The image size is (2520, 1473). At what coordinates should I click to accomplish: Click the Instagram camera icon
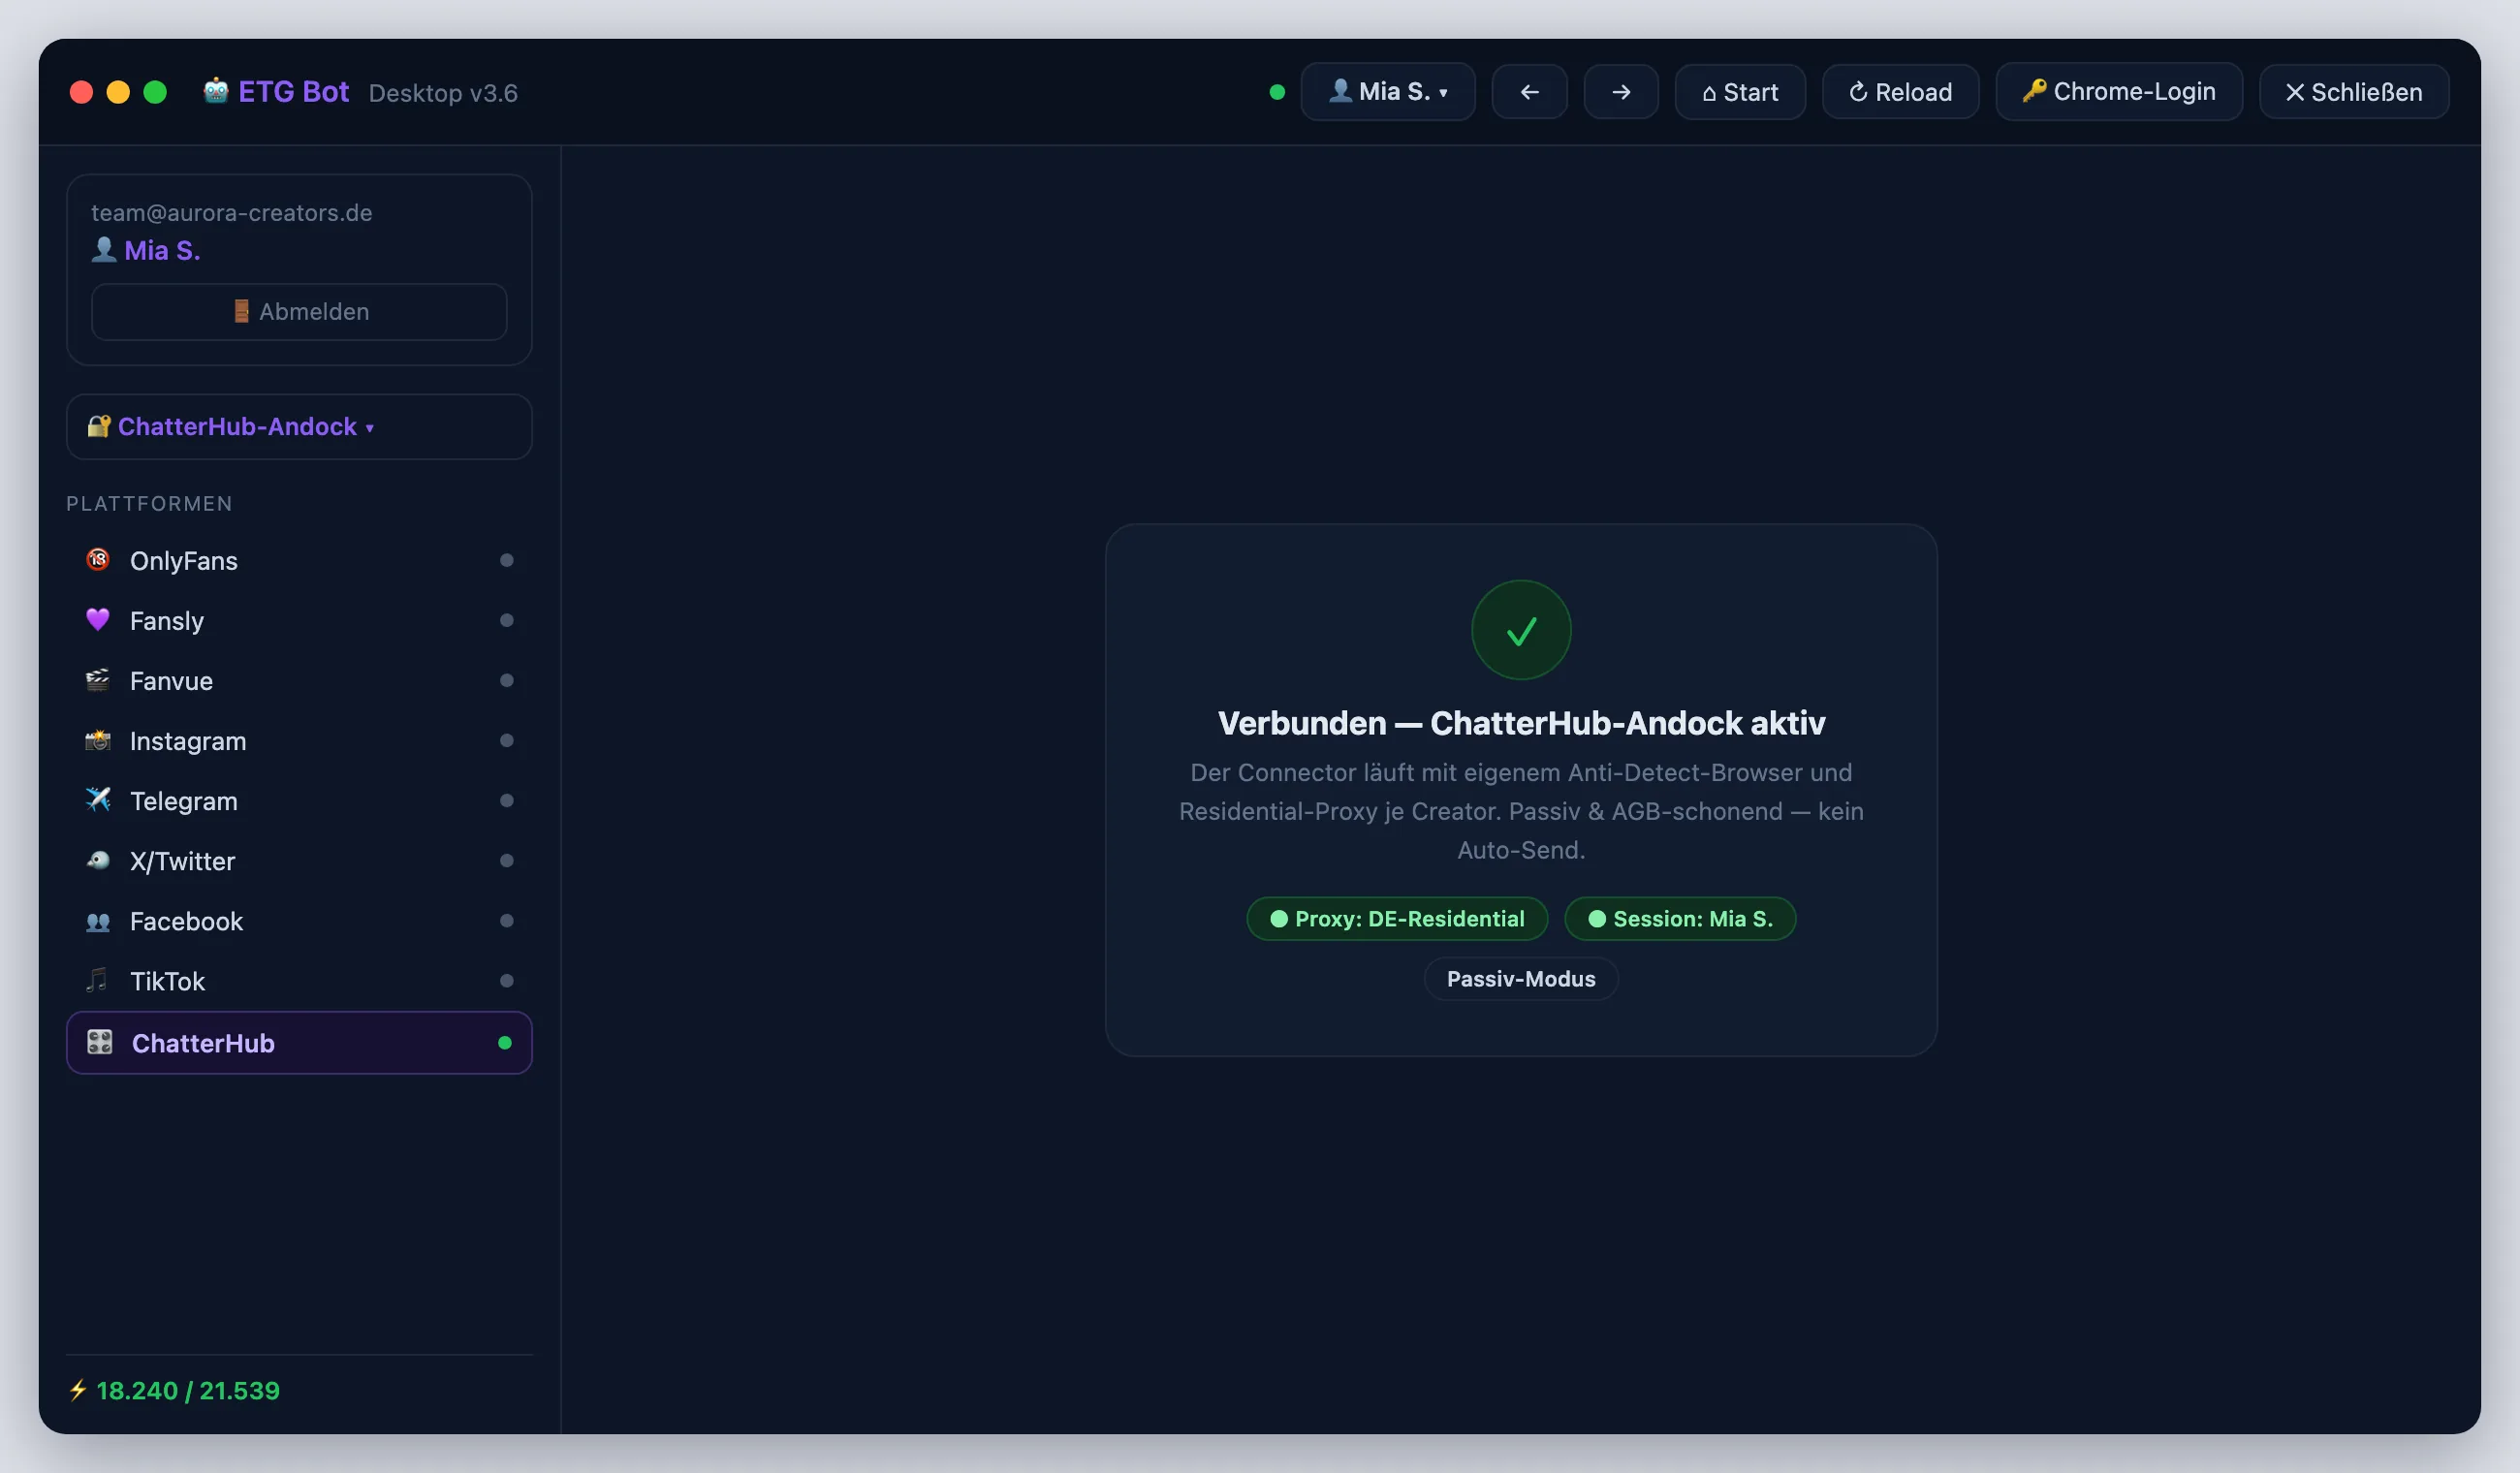(98, 739)
